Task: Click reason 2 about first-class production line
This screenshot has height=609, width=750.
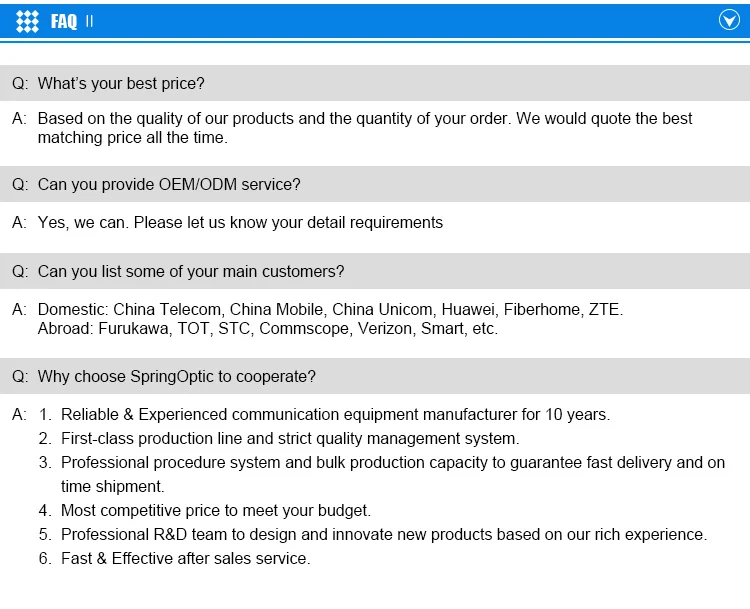Action: coord(290,438)
